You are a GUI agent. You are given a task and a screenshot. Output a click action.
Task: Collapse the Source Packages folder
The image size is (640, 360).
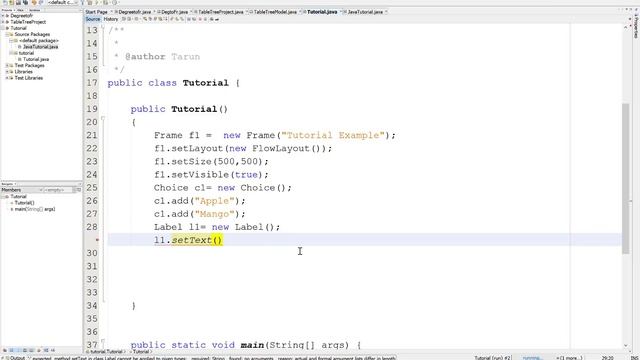7,34
